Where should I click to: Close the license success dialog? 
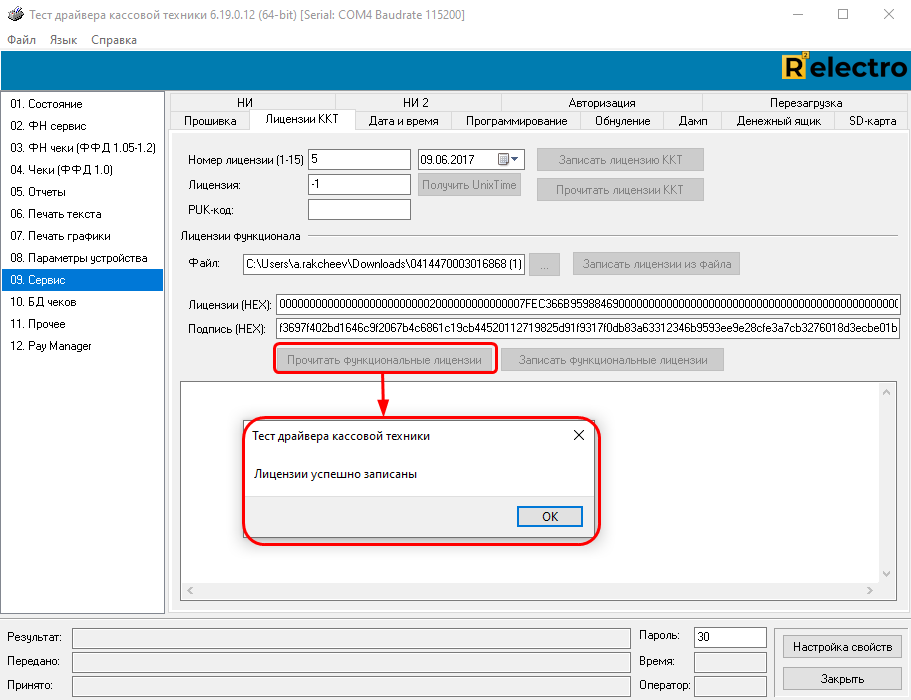pyautogui.click(x=578, y=436)
